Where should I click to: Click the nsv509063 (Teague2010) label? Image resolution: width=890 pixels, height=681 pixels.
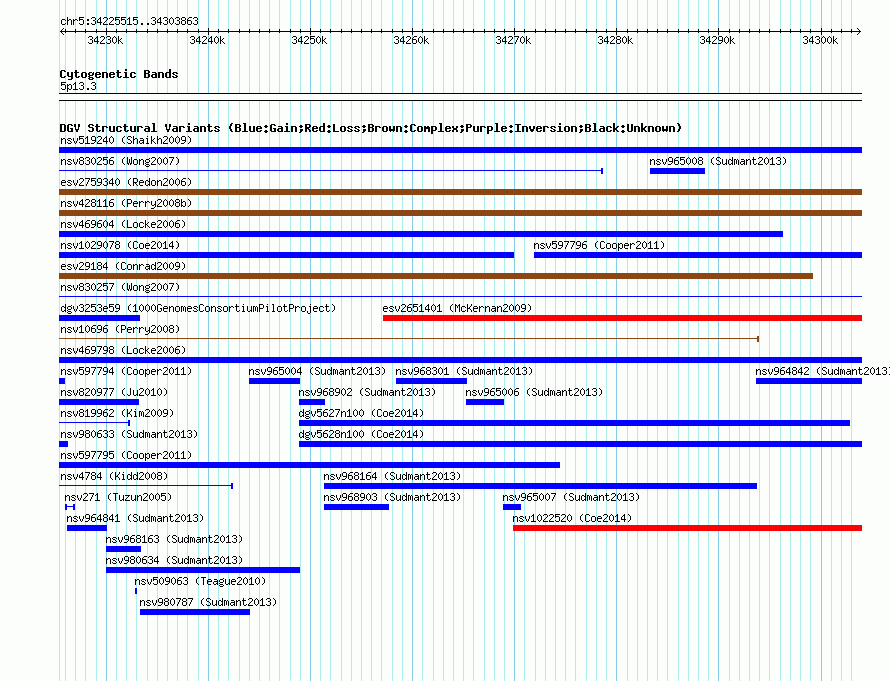tap(200, 581)
